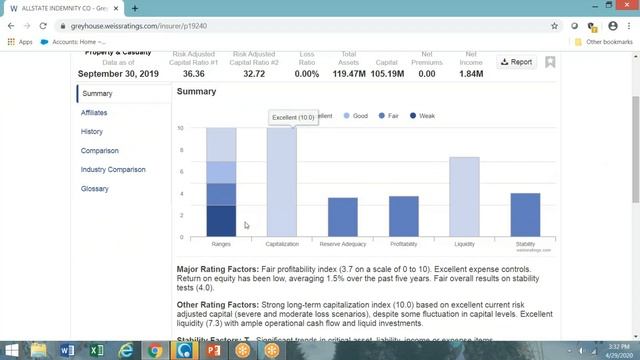640x360 pixels.
Task: Open the Comparison section
Action: (100, 151)
